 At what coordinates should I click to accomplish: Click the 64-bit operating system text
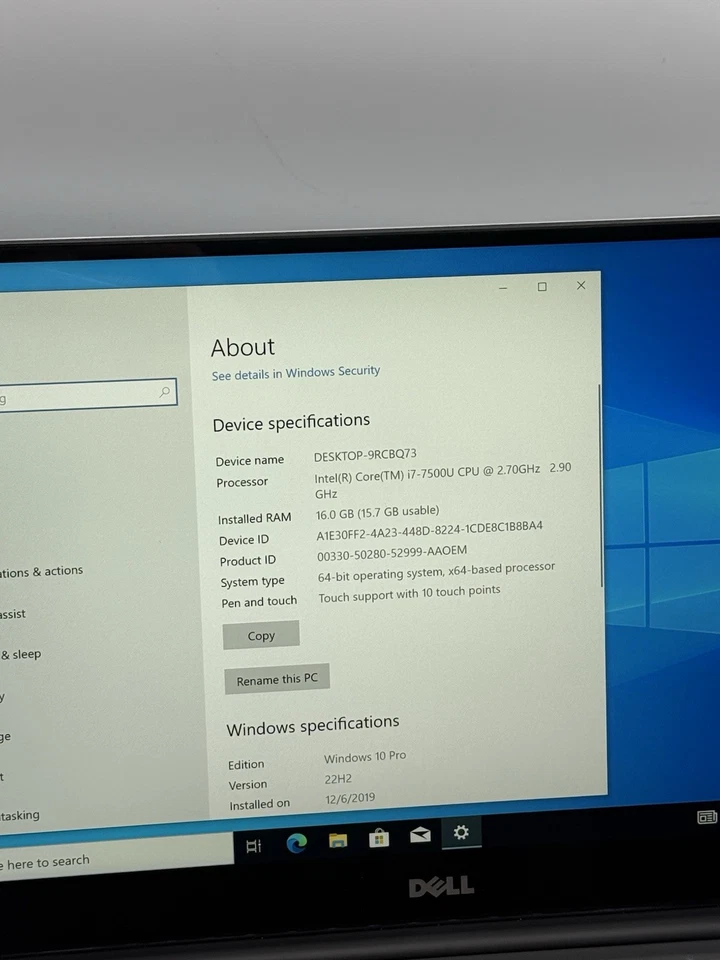point(436,572)
